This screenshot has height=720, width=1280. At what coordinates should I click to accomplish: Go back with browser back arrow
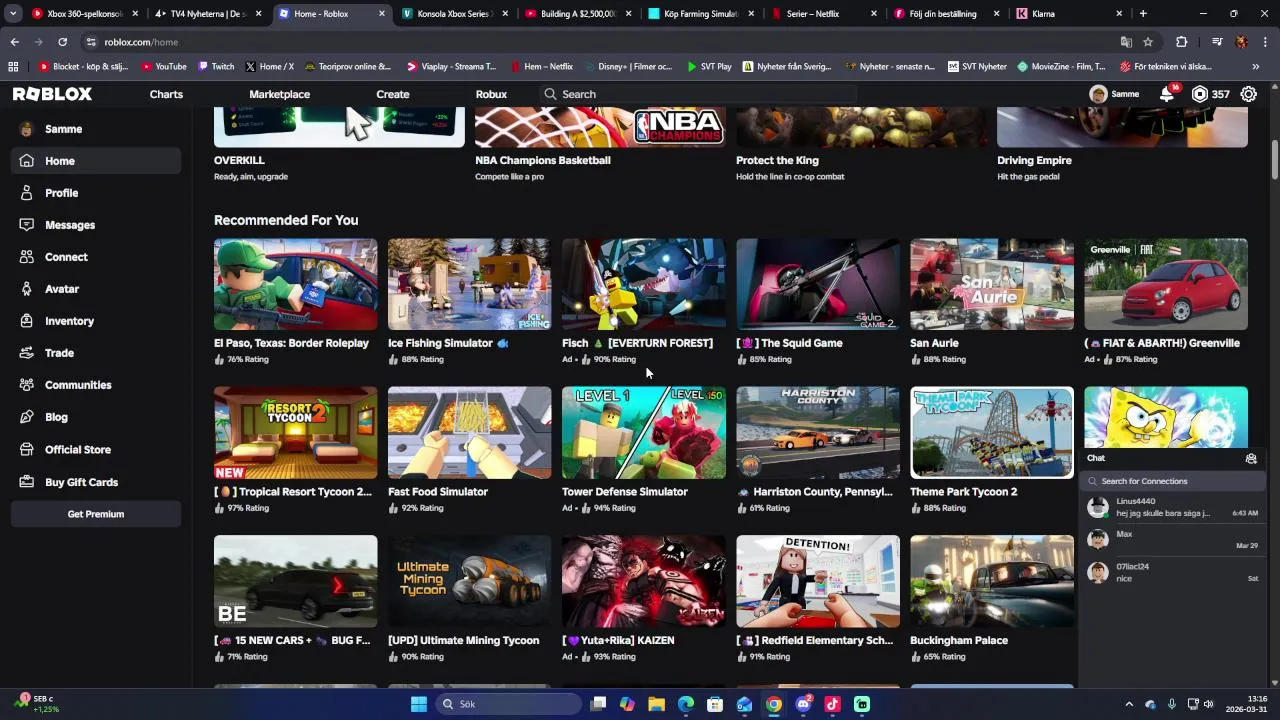pyautogui.click(x=14, y=42)
